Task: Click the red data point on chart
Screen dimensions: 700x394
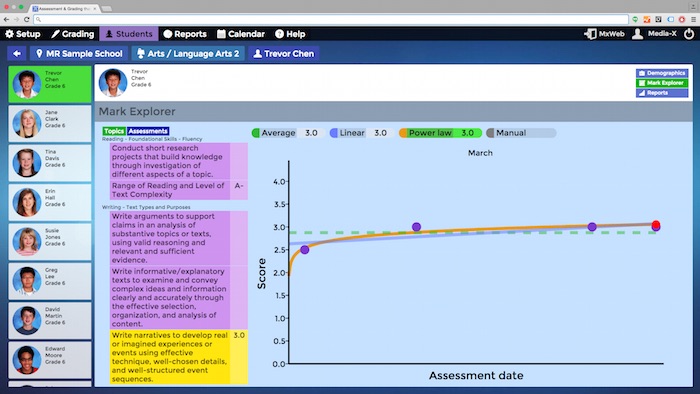Action: pyautogui.click(x=655, y=224)
